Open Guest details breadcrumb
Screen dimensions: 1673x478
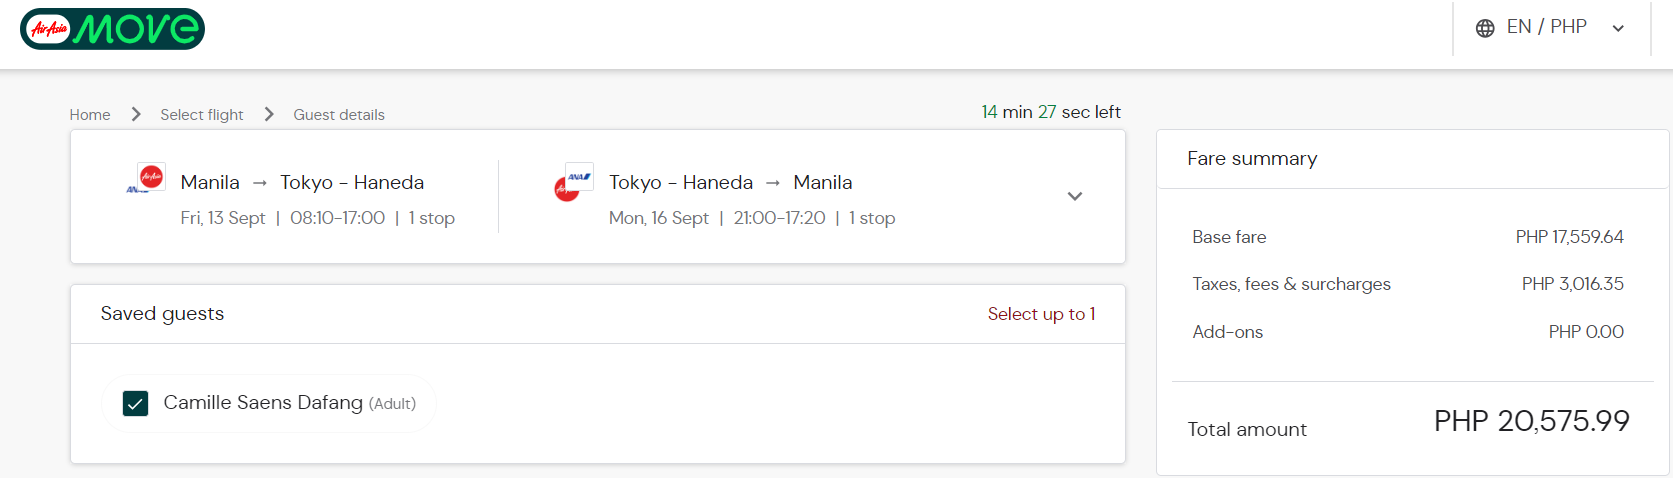click(x=339, y=114)
